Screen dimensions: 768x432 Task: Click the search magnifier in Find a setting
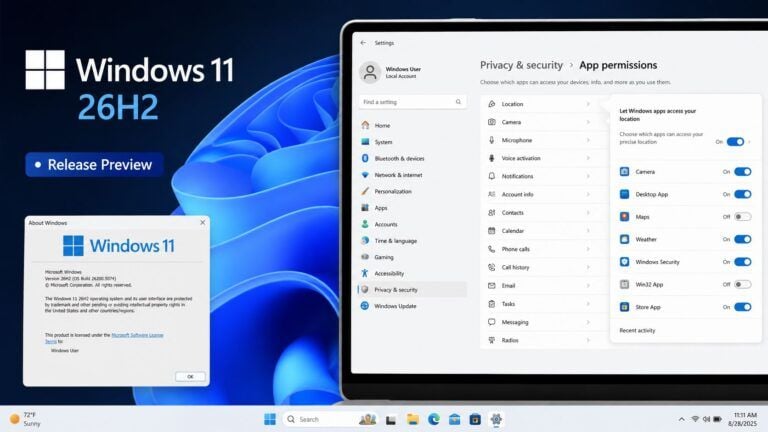458,102
